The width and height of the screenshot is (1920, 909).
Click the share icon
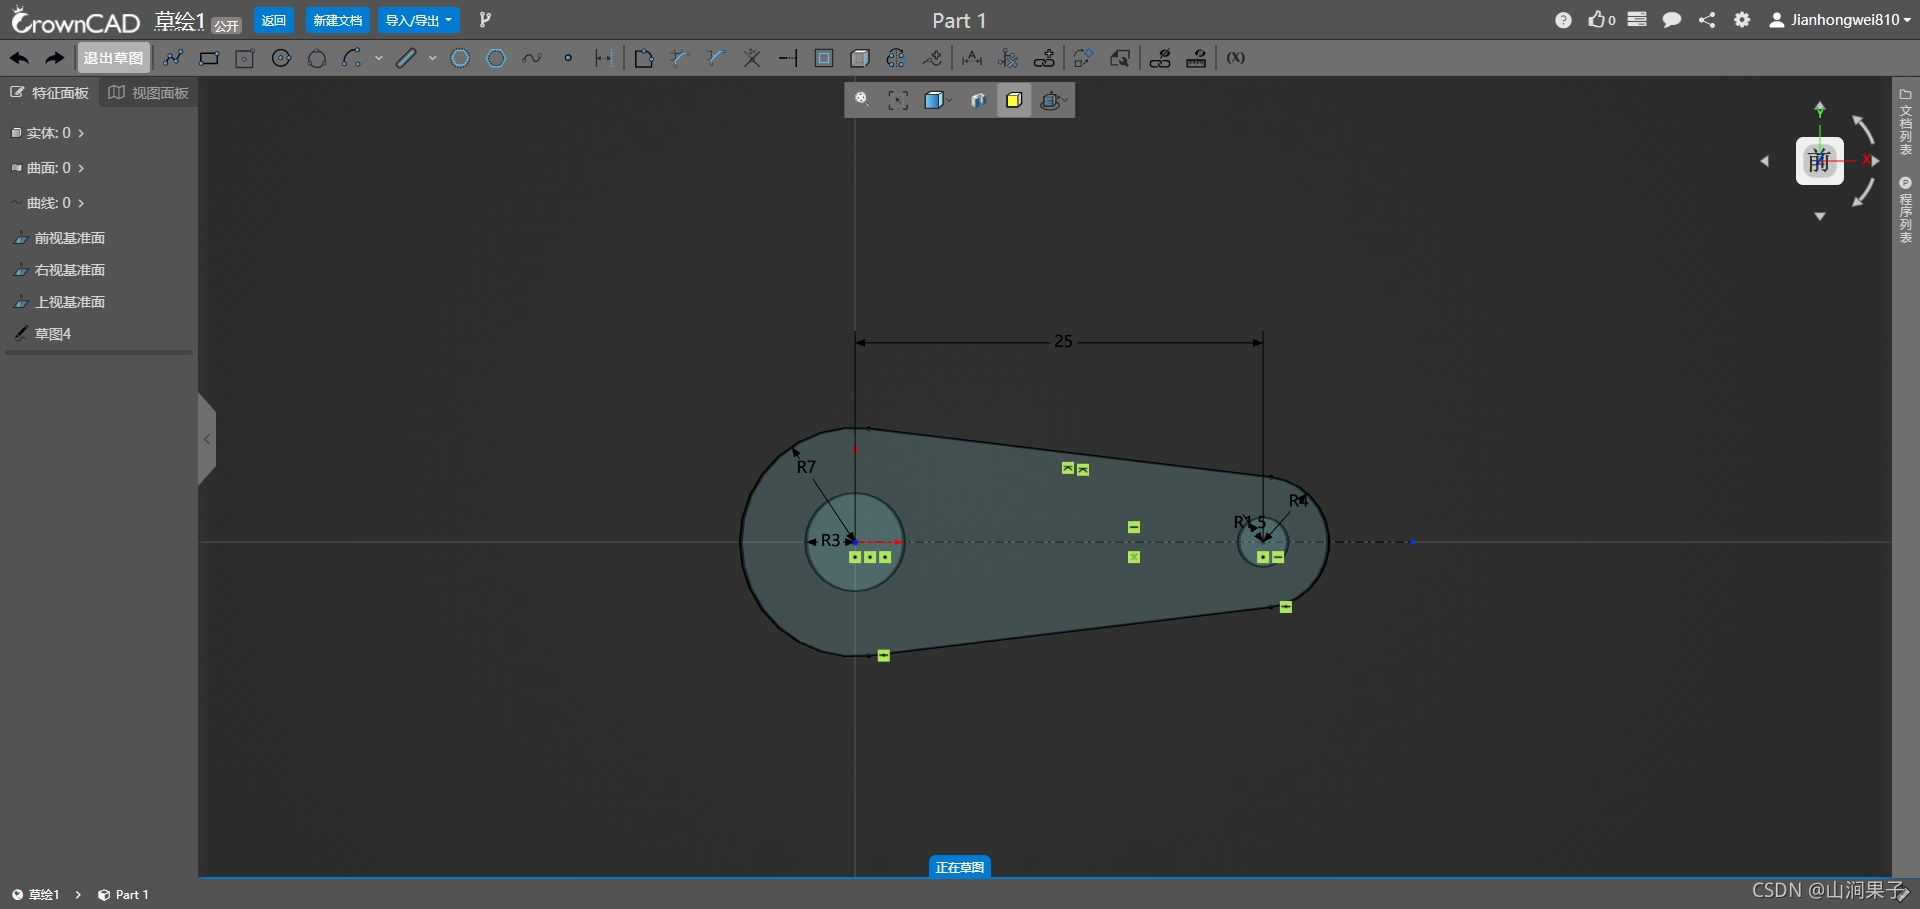click(1707, 20)
